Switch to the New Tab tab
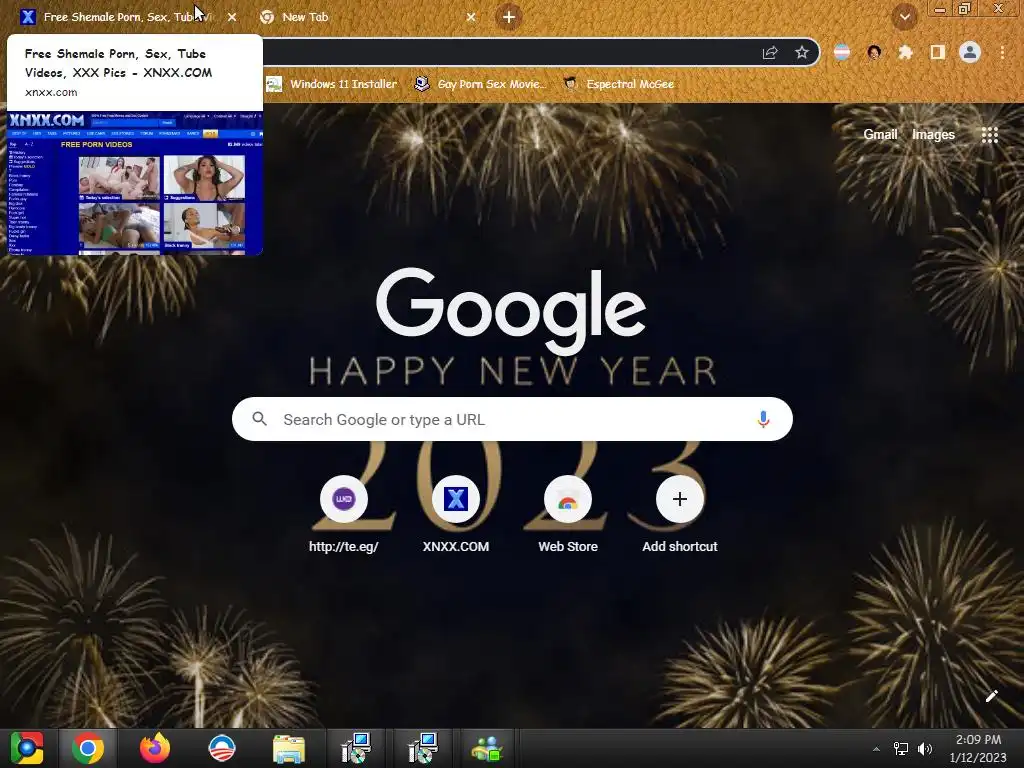Viewport: 1024px width, 768px height. click(x=368, y=17)
